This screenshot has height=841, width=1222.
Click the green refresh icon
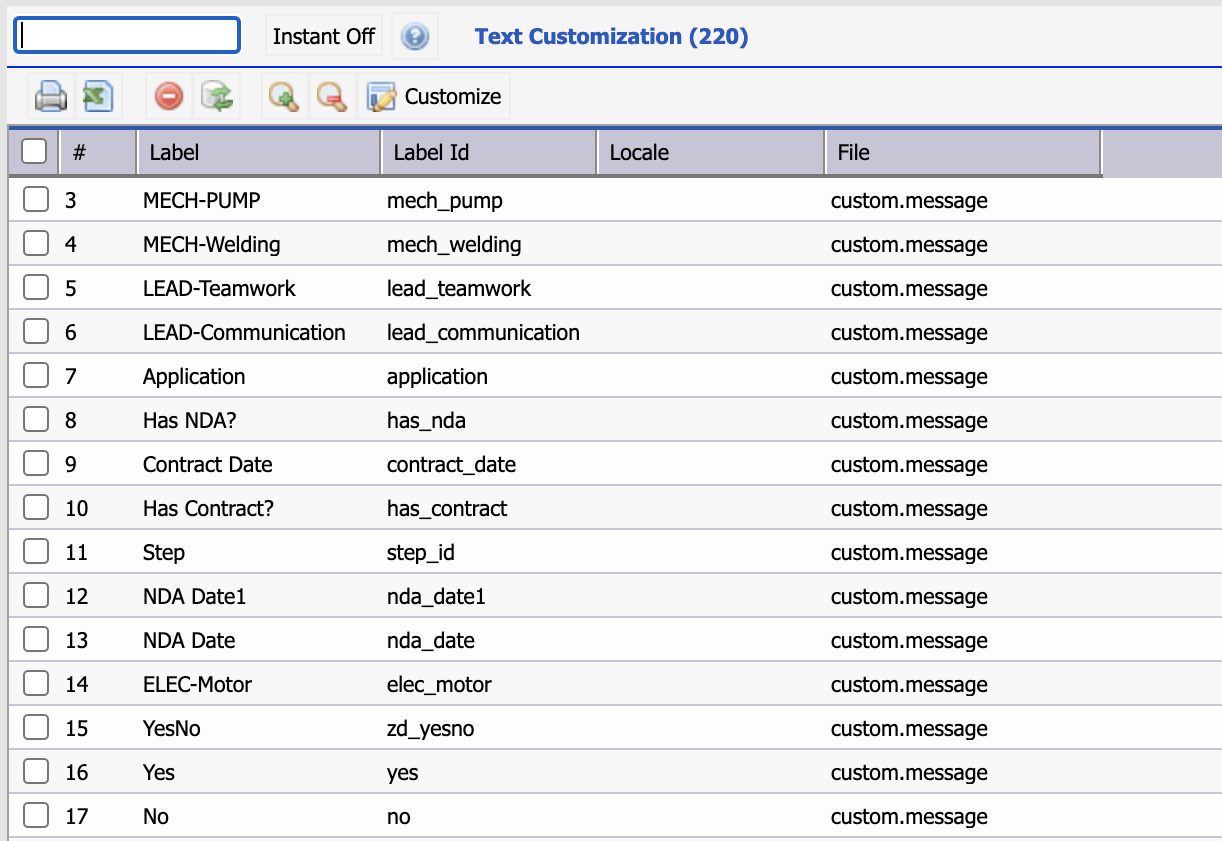click(217, 97)
